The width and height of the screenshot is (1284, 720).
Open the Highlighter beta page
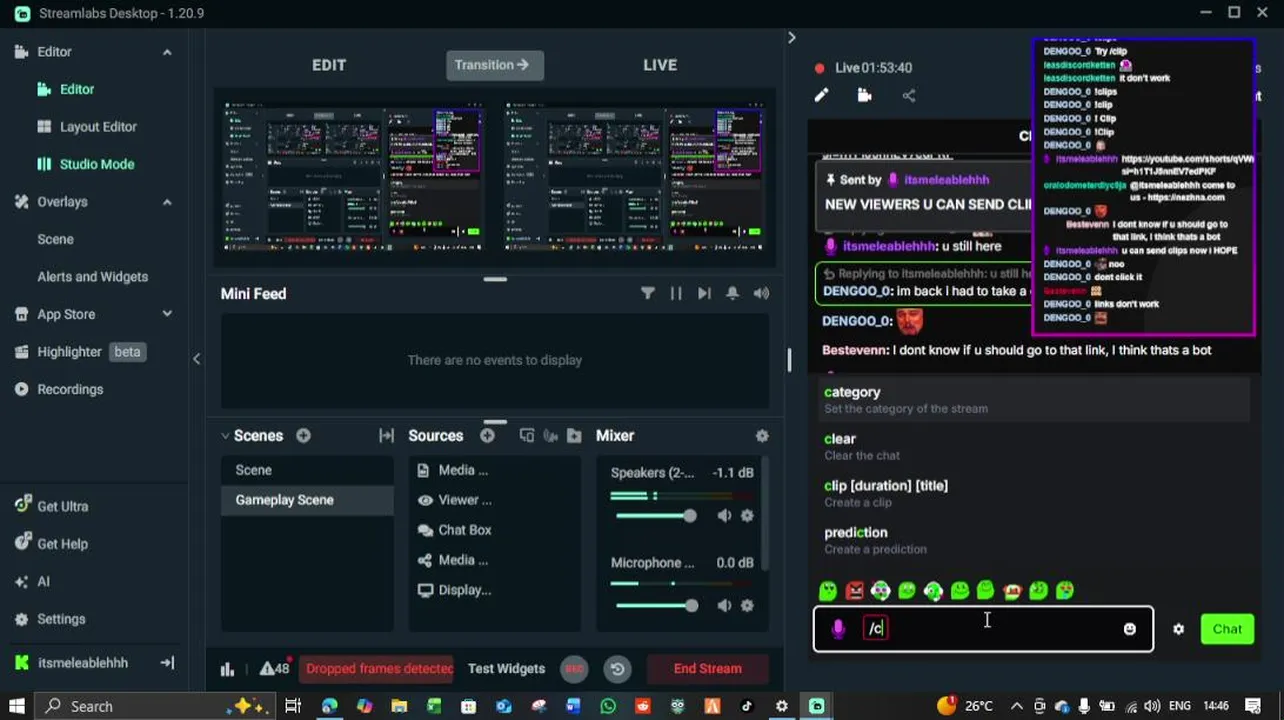[80, 352]
